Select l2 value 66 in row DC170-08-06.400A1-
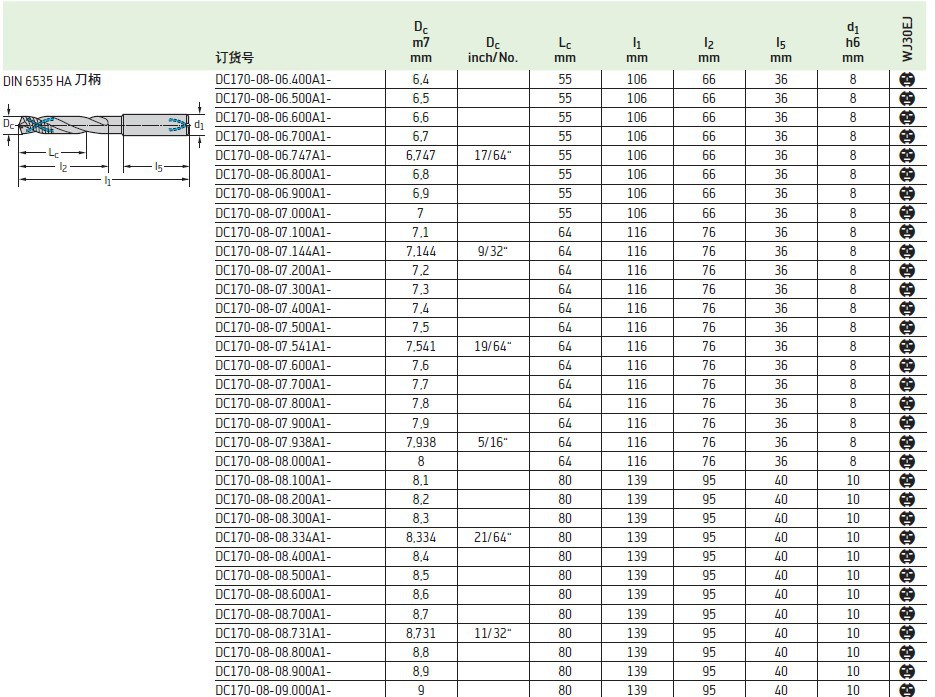935x697 pixels. point(709,79)
